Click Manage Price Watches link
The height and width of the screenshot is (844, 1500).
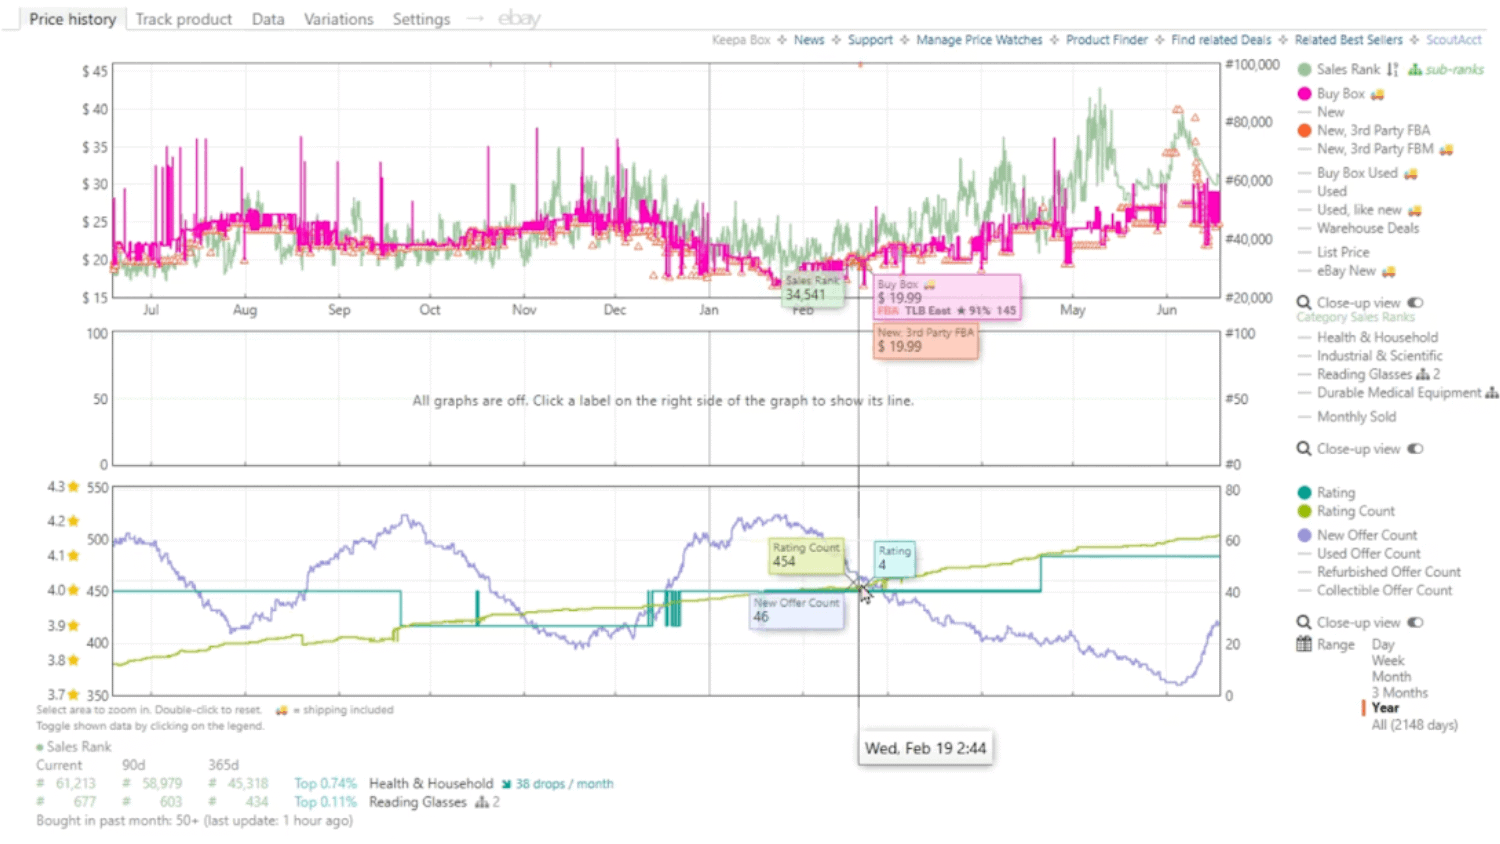point(978,40)
